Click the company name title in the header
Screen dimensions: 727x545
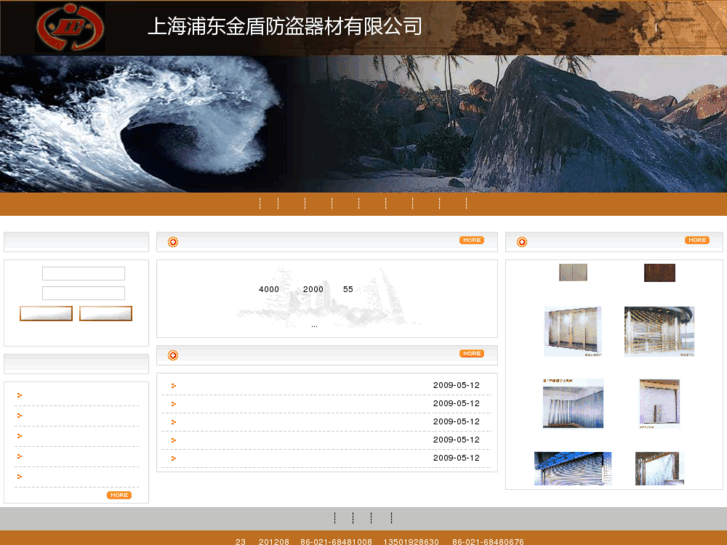[285, 26]
